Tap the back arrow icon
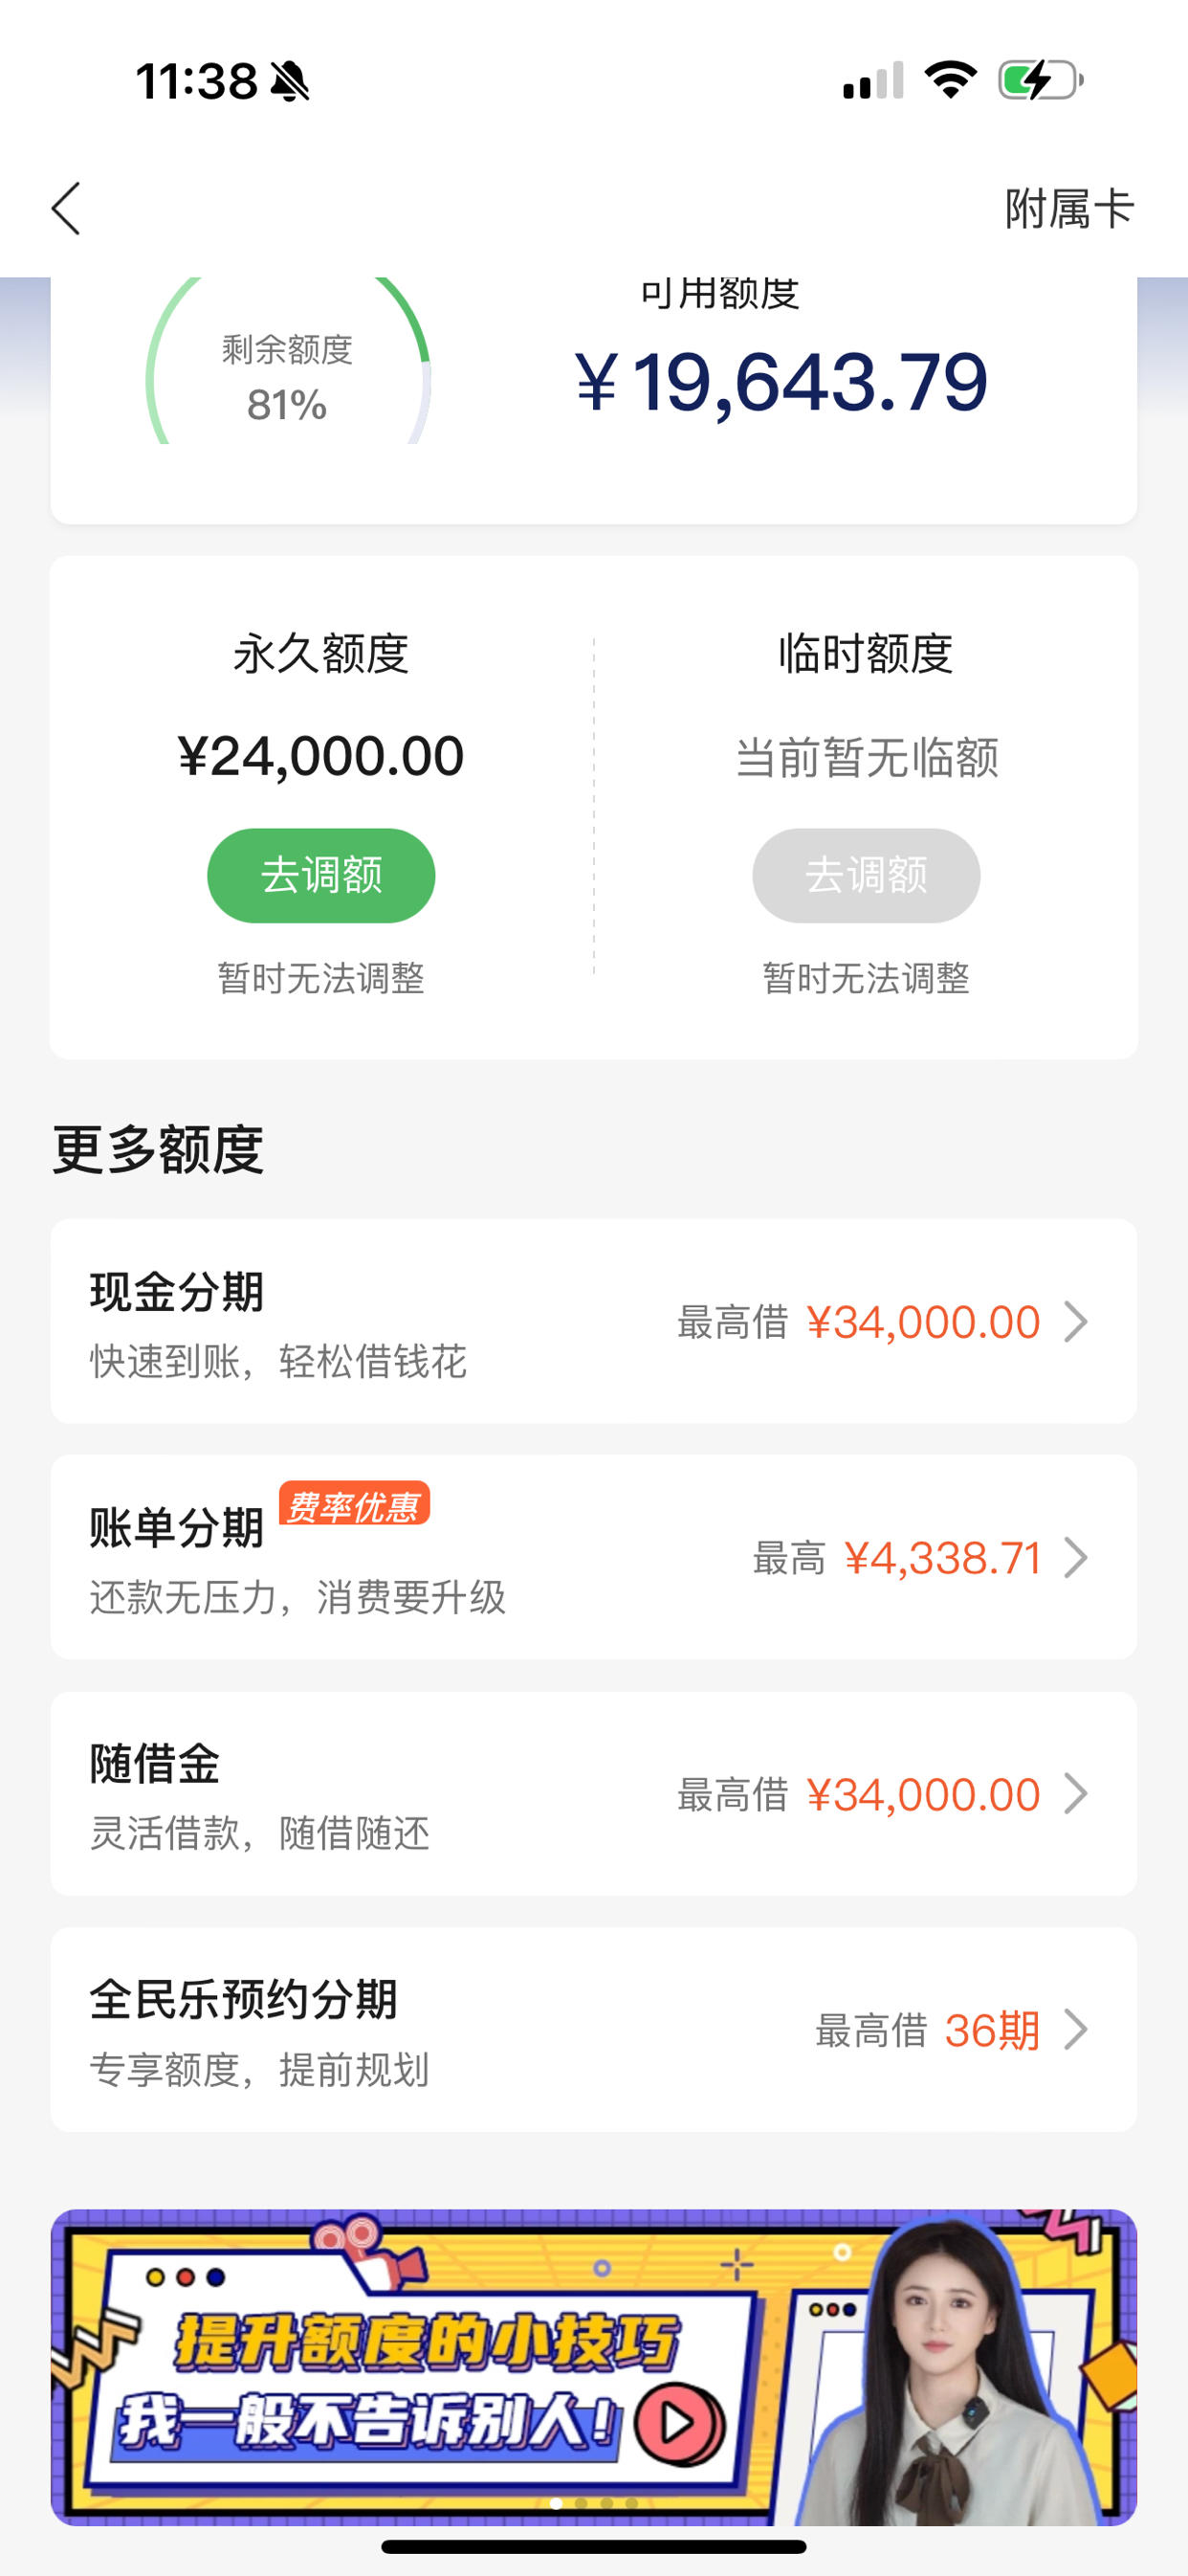The image size is (1188, 2576). 66,209
